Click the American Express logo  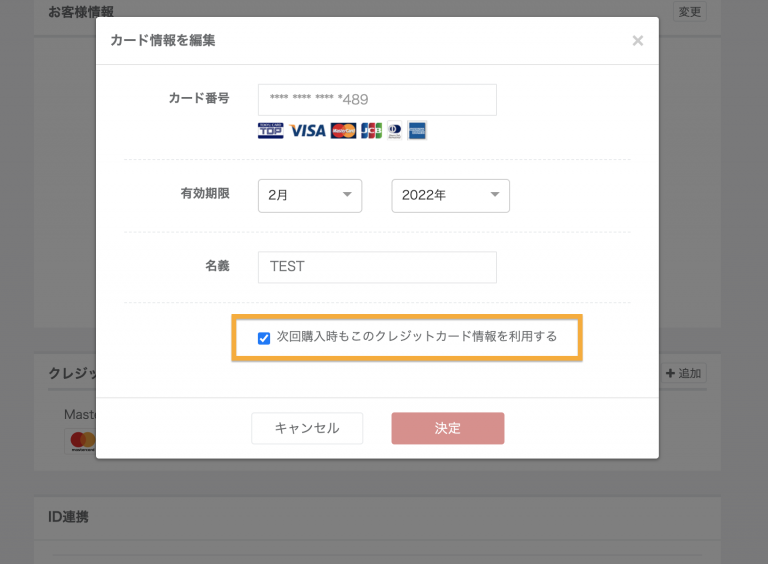(417, 130)
